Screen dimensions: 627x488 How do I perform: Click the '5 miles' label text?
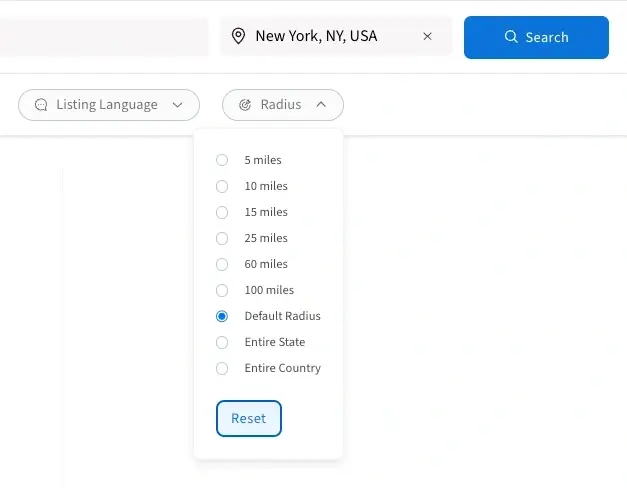click(x=263, y=160)
